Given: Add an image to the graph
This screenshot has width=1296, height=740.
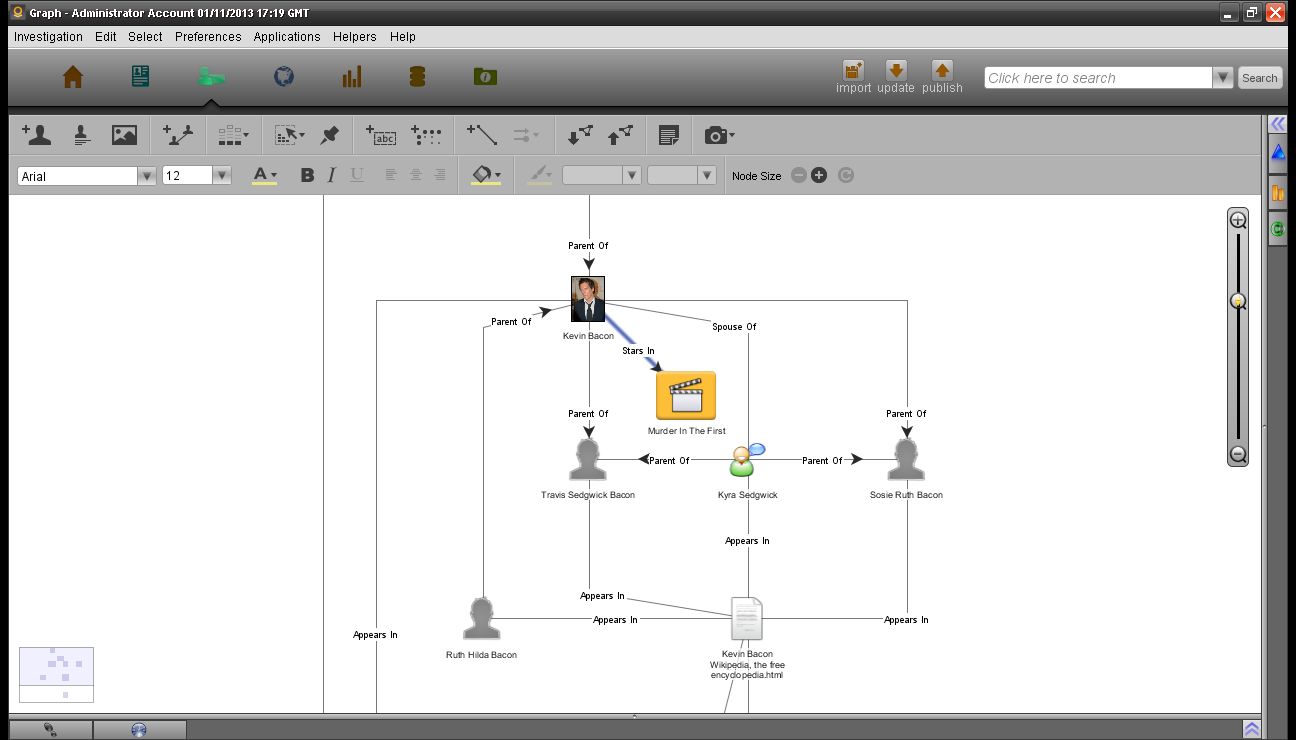Looking at the screenshot, I should (124, 134).
